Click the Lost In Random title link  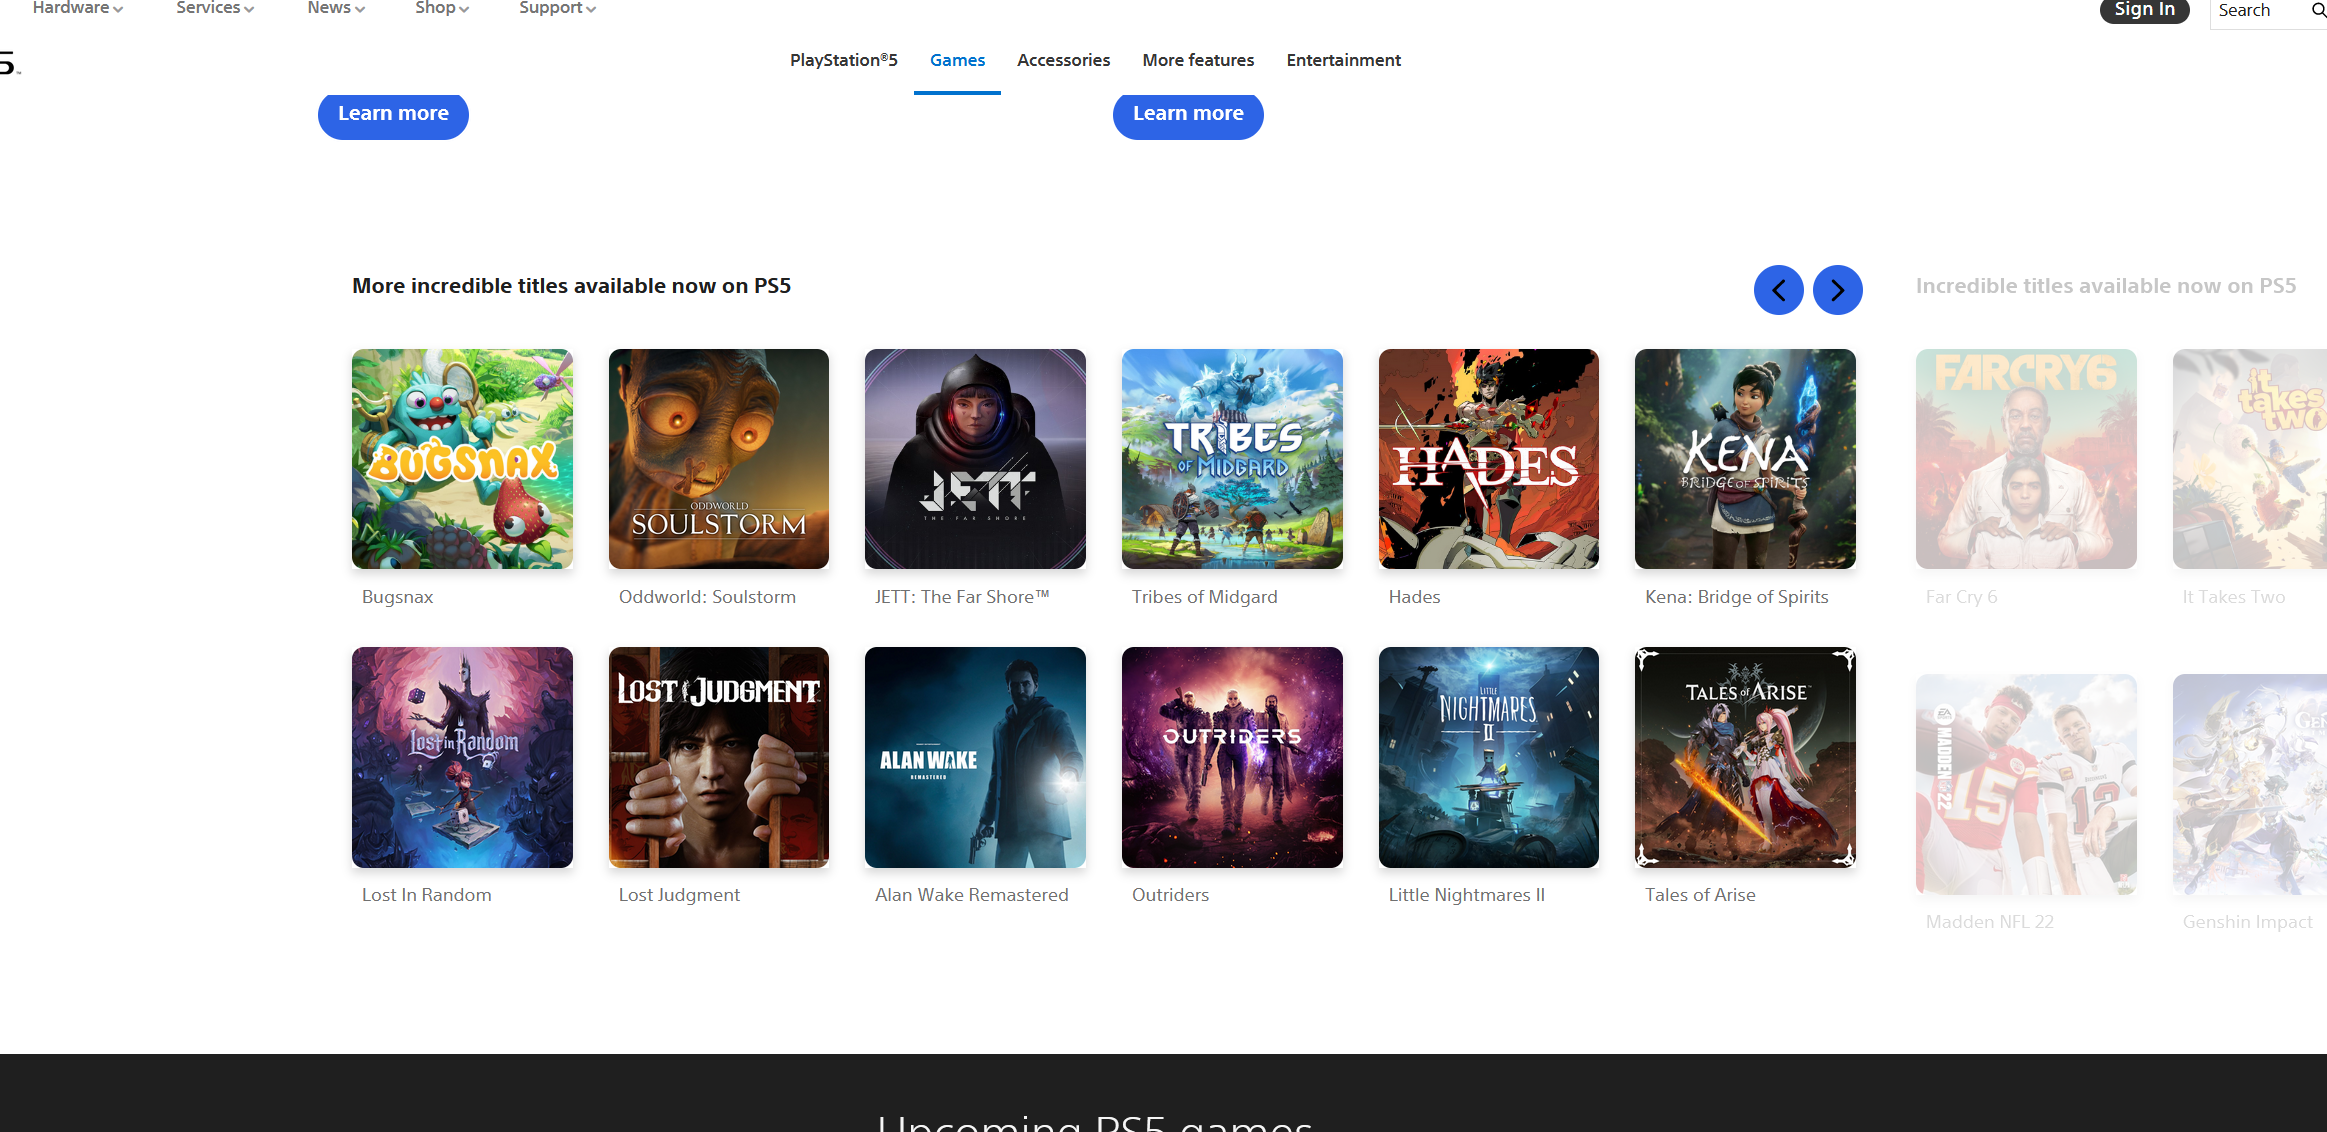click(426, 895)
